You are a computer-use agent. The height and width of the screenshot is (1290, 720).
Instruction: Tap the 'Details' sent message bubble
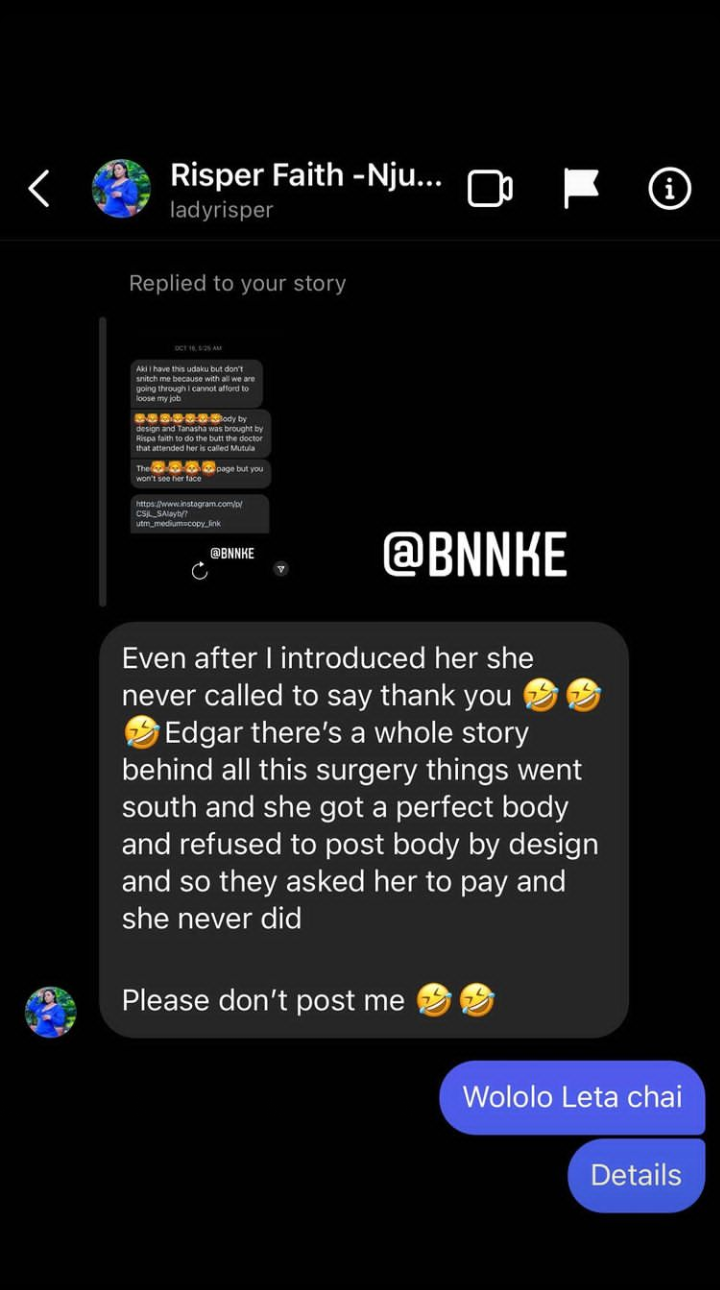click(636, 1175)
